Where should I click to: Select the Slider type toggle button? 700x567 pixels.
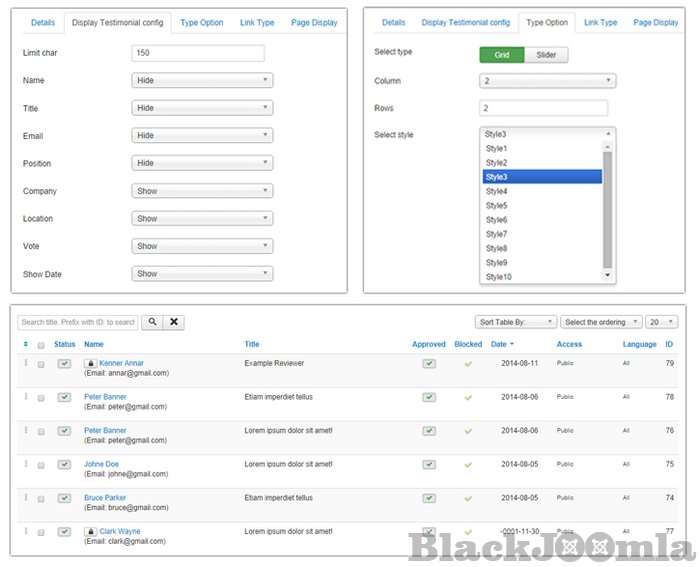point(546,55)
